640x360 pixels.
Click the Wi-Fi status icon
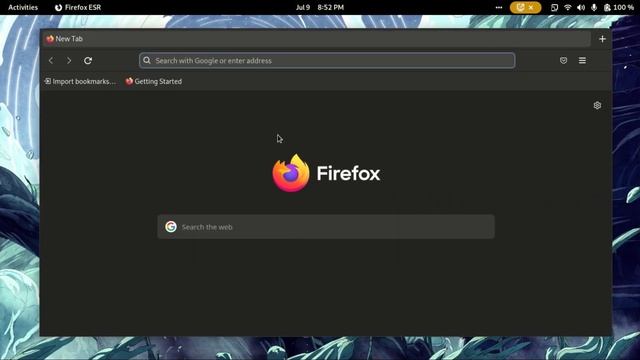point(568,7)
